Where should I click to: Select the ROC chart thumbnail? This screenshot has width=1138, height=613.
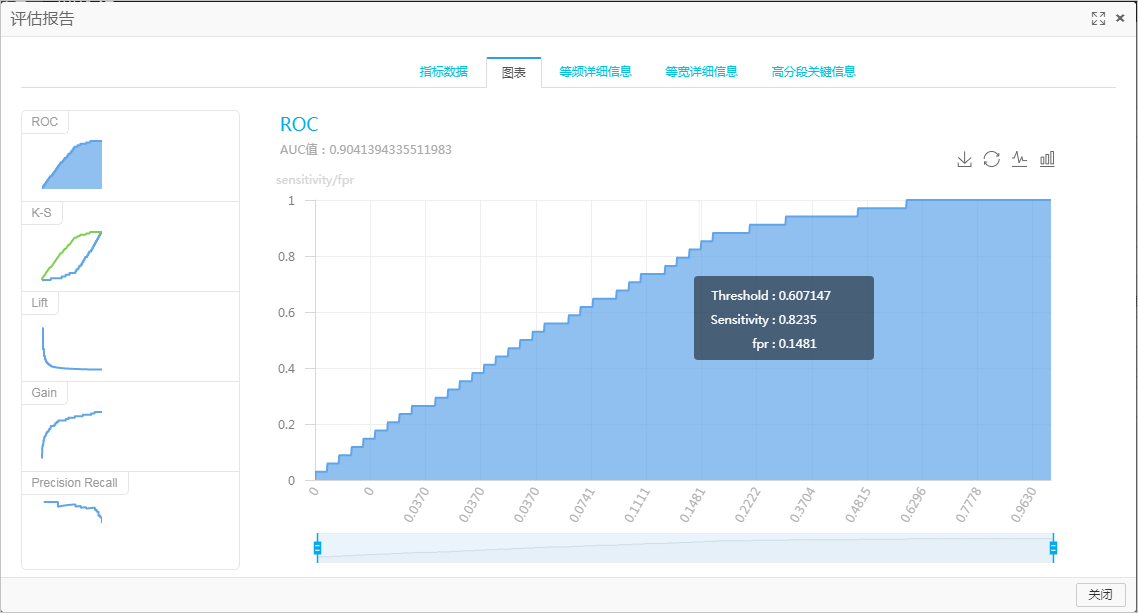(x=131, y=156)
